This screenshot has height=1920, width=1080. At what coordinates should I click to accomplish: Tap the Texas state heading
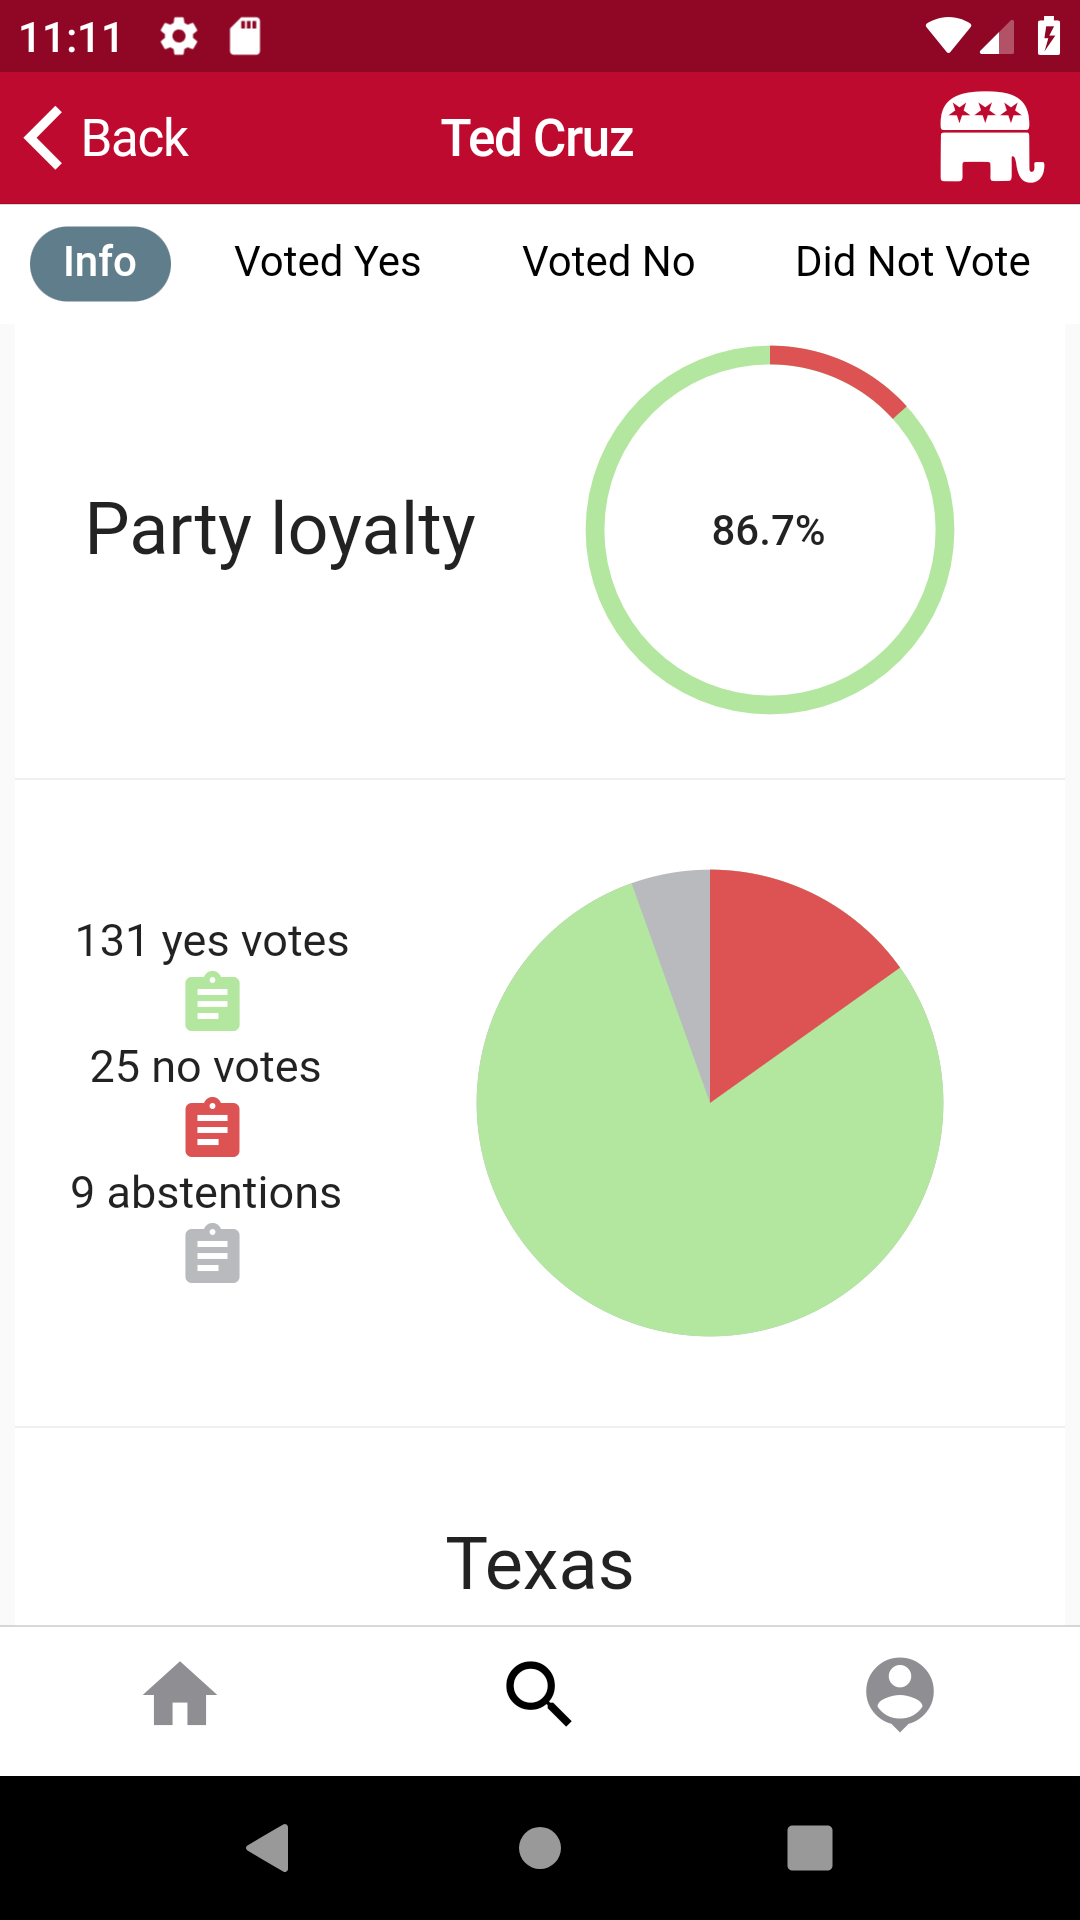pos(540,1564)
